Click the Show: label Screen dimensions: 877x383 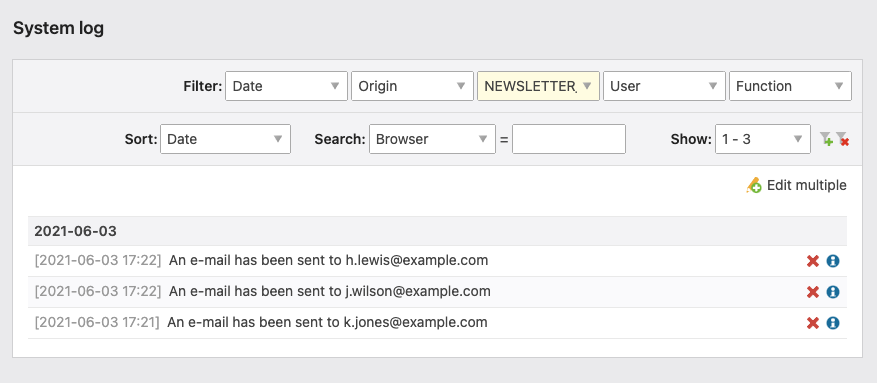691,139
